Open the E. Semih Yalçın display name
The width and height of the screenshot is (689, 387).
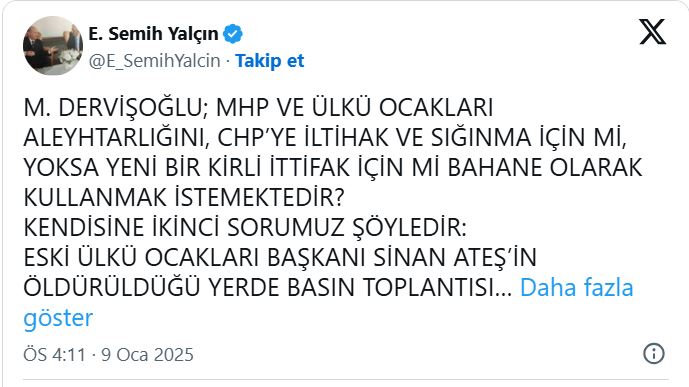tap(153, 33)
